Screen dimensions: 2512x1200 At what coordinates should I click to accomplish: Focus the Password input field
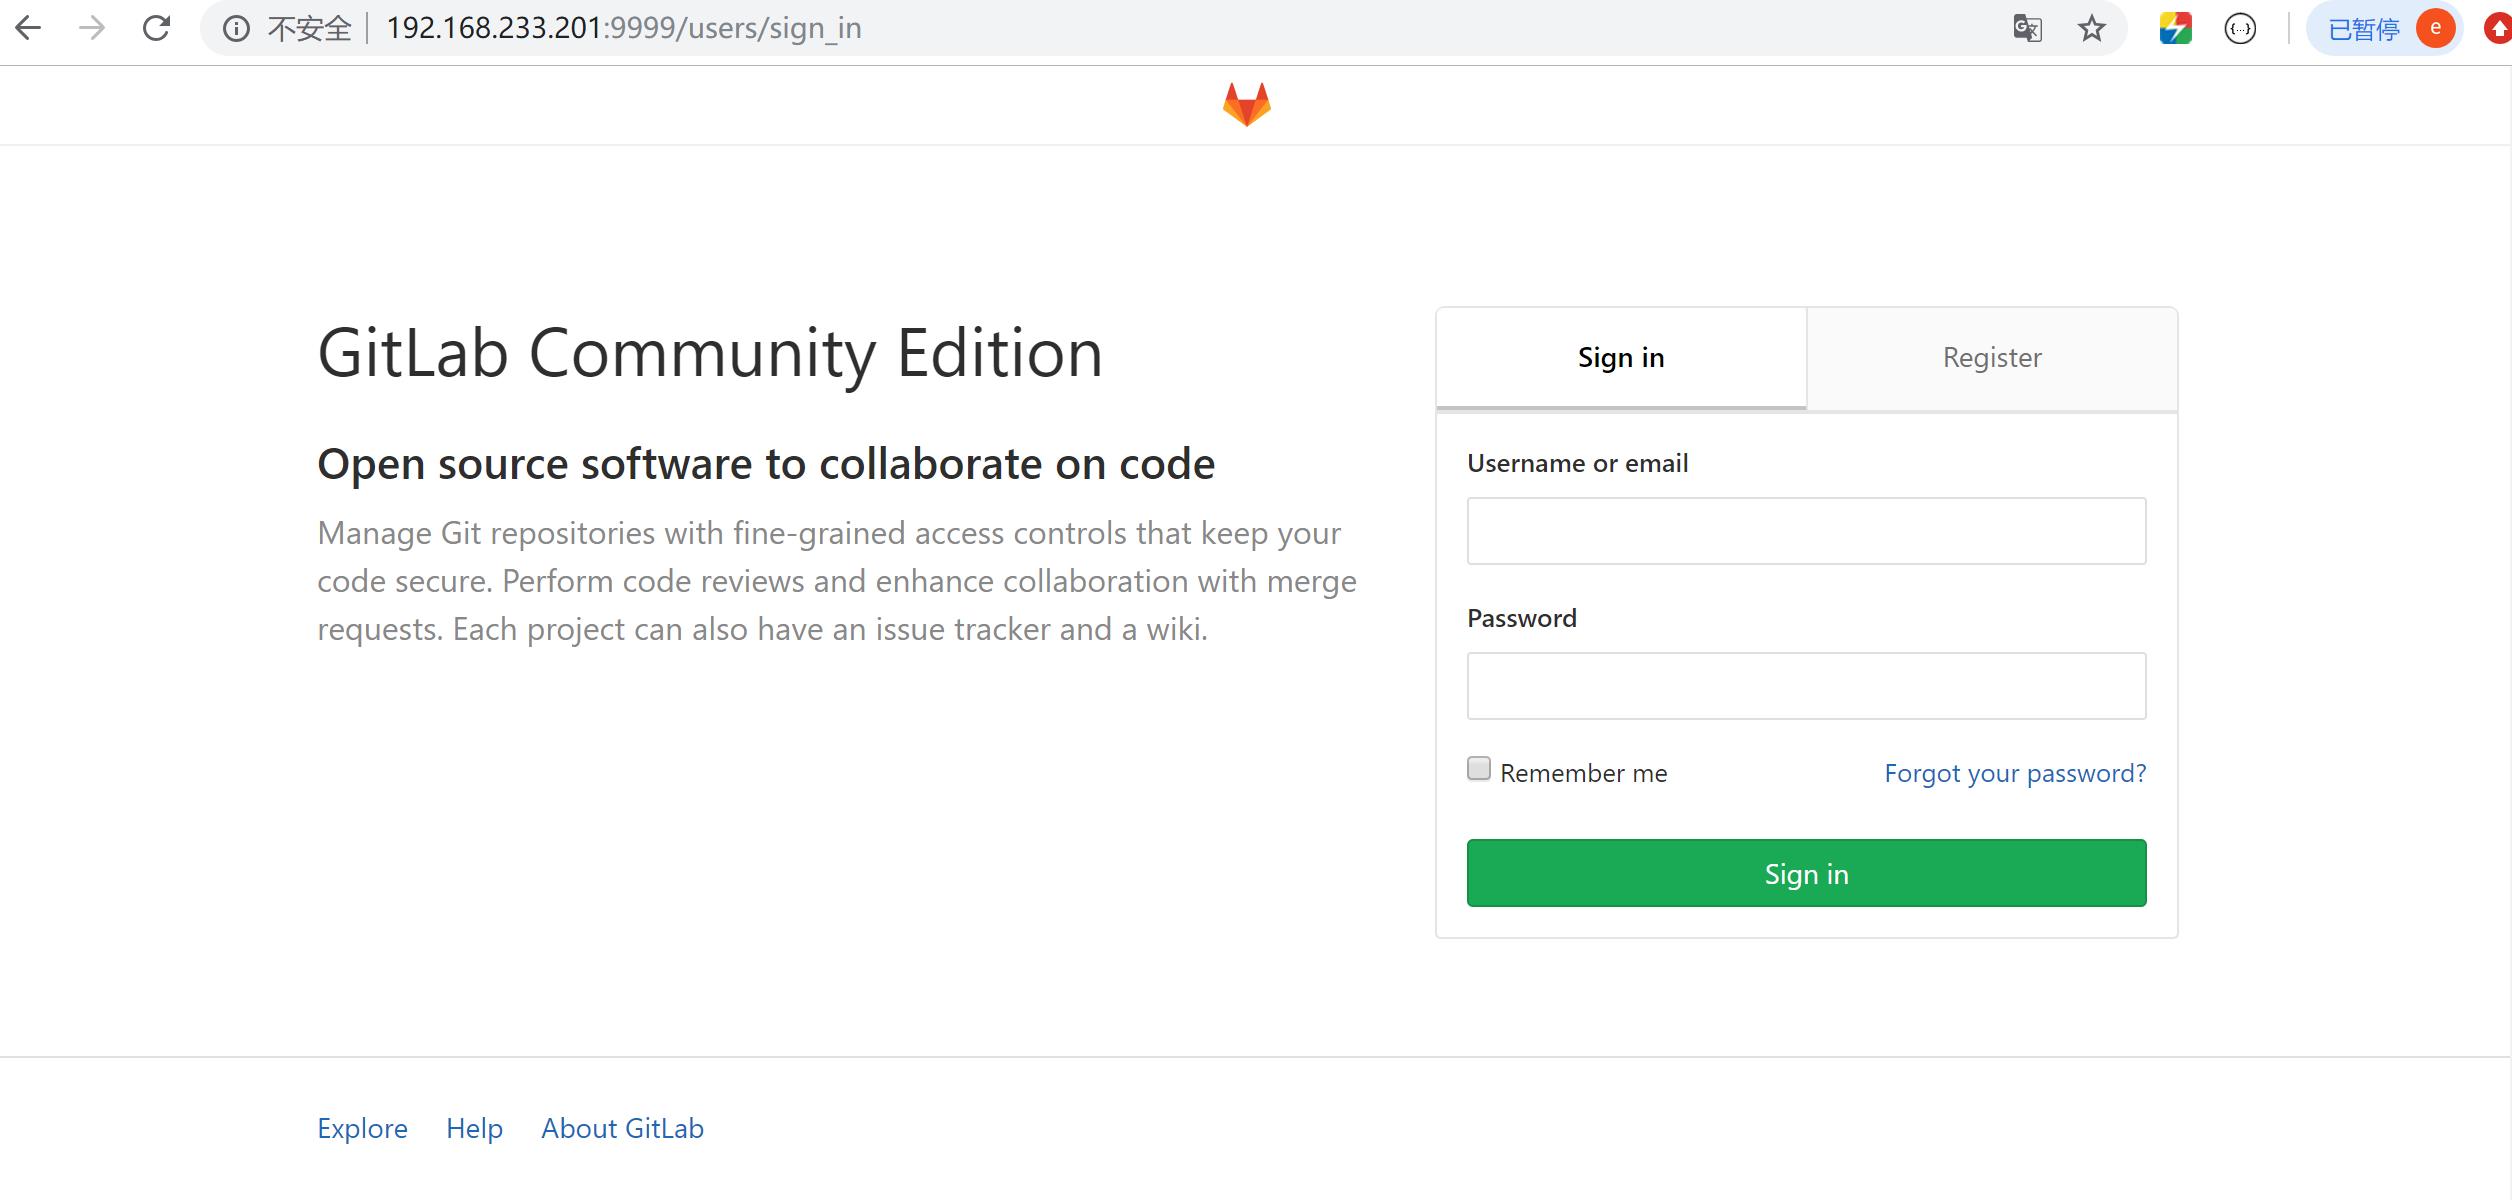coord(1805,686)
